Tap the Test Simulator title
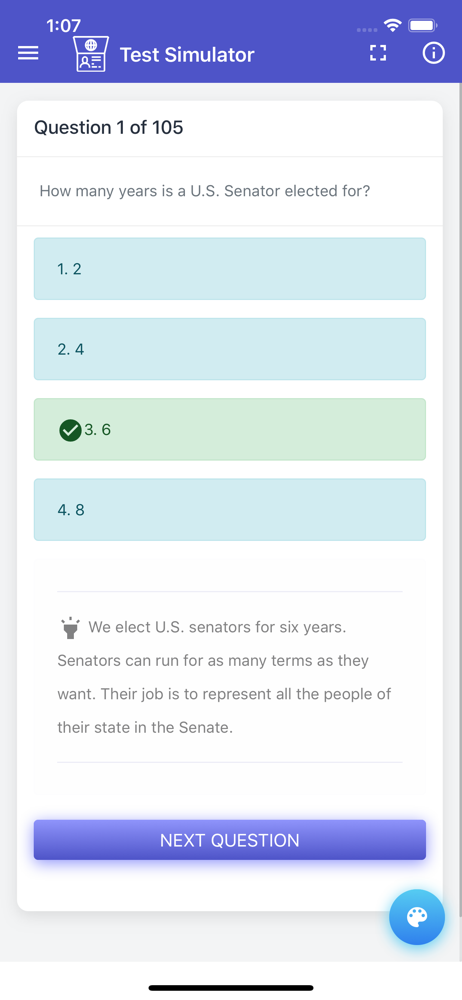 pos(187,55)
